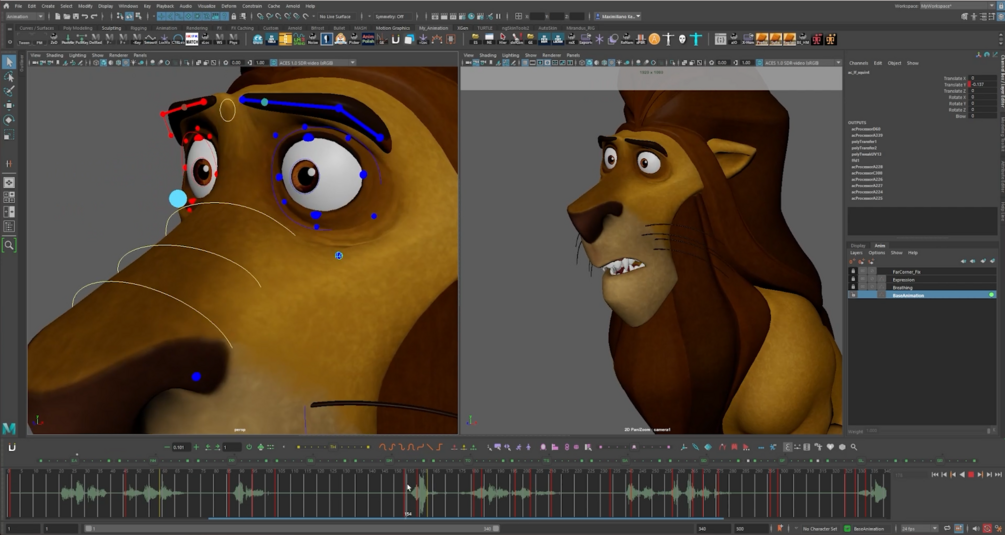Click the Anim Polish shelf icon
1005x535 pixels.
(x=368, y=40)
